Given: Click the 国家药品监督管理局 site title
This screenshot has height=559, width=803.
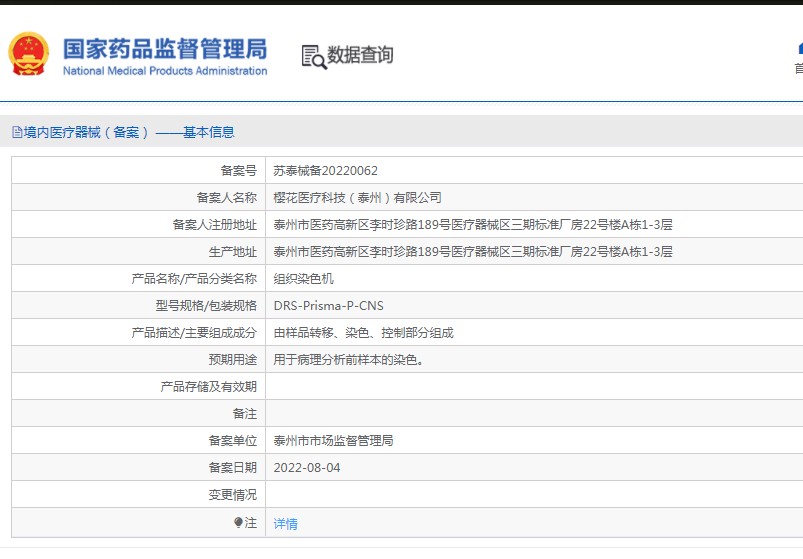Looking at the screenshot, I should 165,48.
